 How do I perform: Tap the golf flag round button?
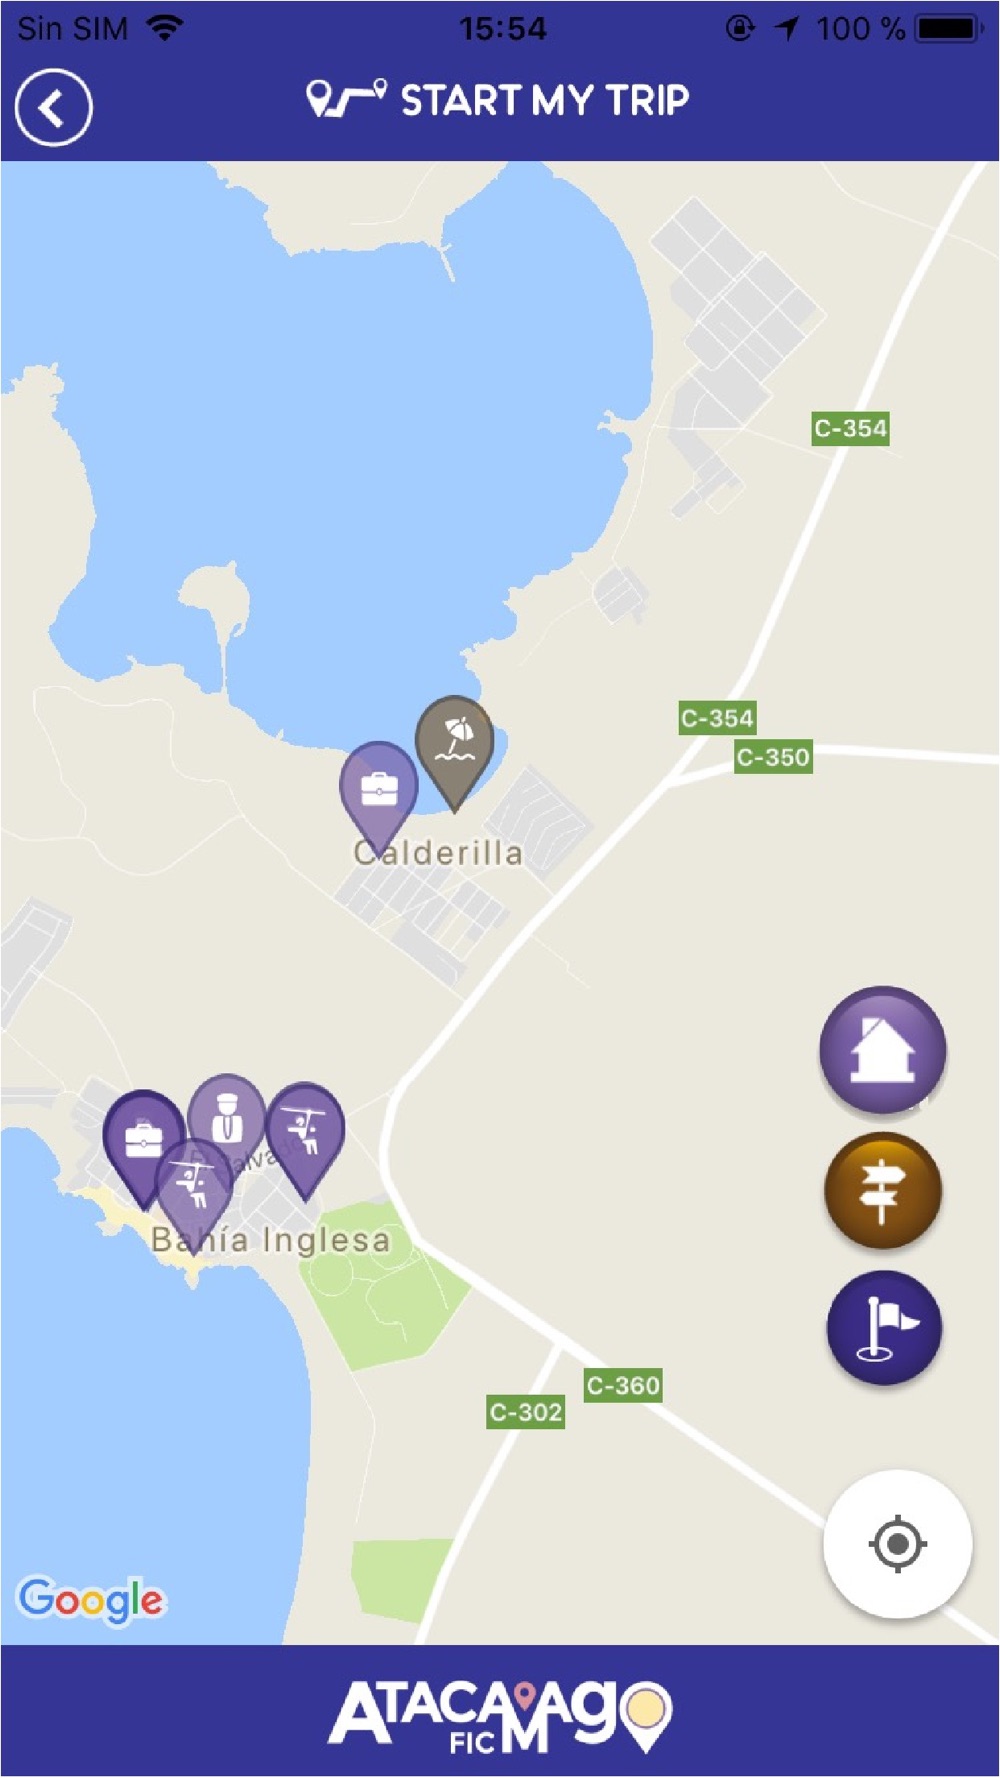[884, 1328]
